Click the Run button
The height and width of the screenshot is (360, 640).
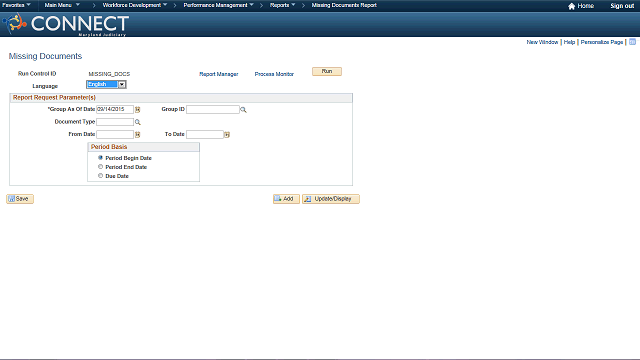[327, 71]
